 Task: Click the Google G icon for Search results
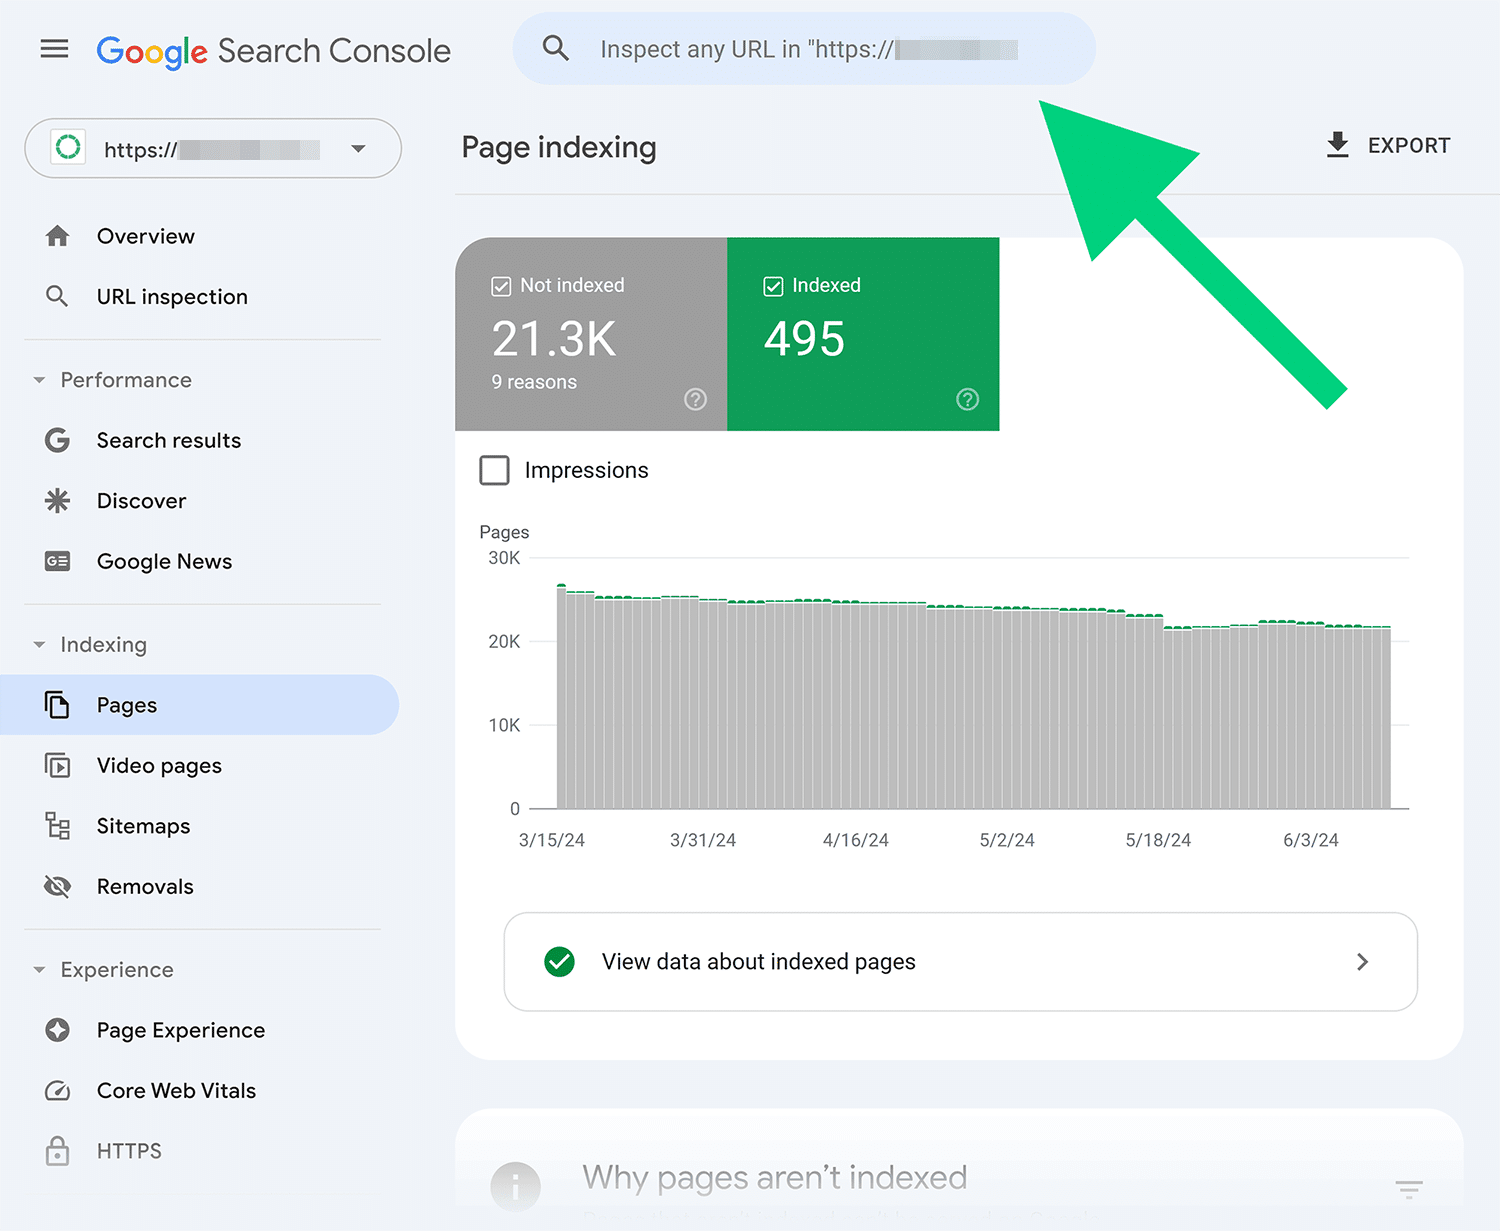coord(58,440)
